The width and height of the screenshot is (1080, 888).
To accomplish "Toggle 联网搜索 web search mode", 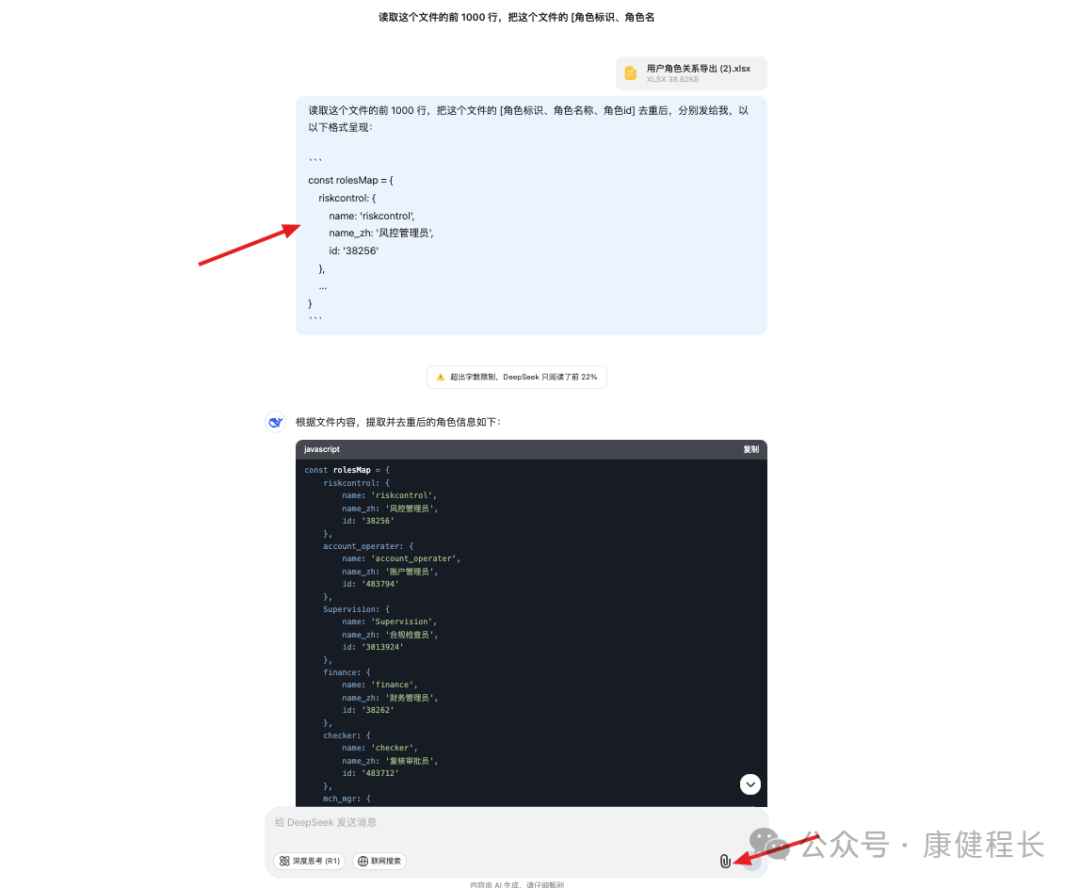I will click(x=380, y=861).
